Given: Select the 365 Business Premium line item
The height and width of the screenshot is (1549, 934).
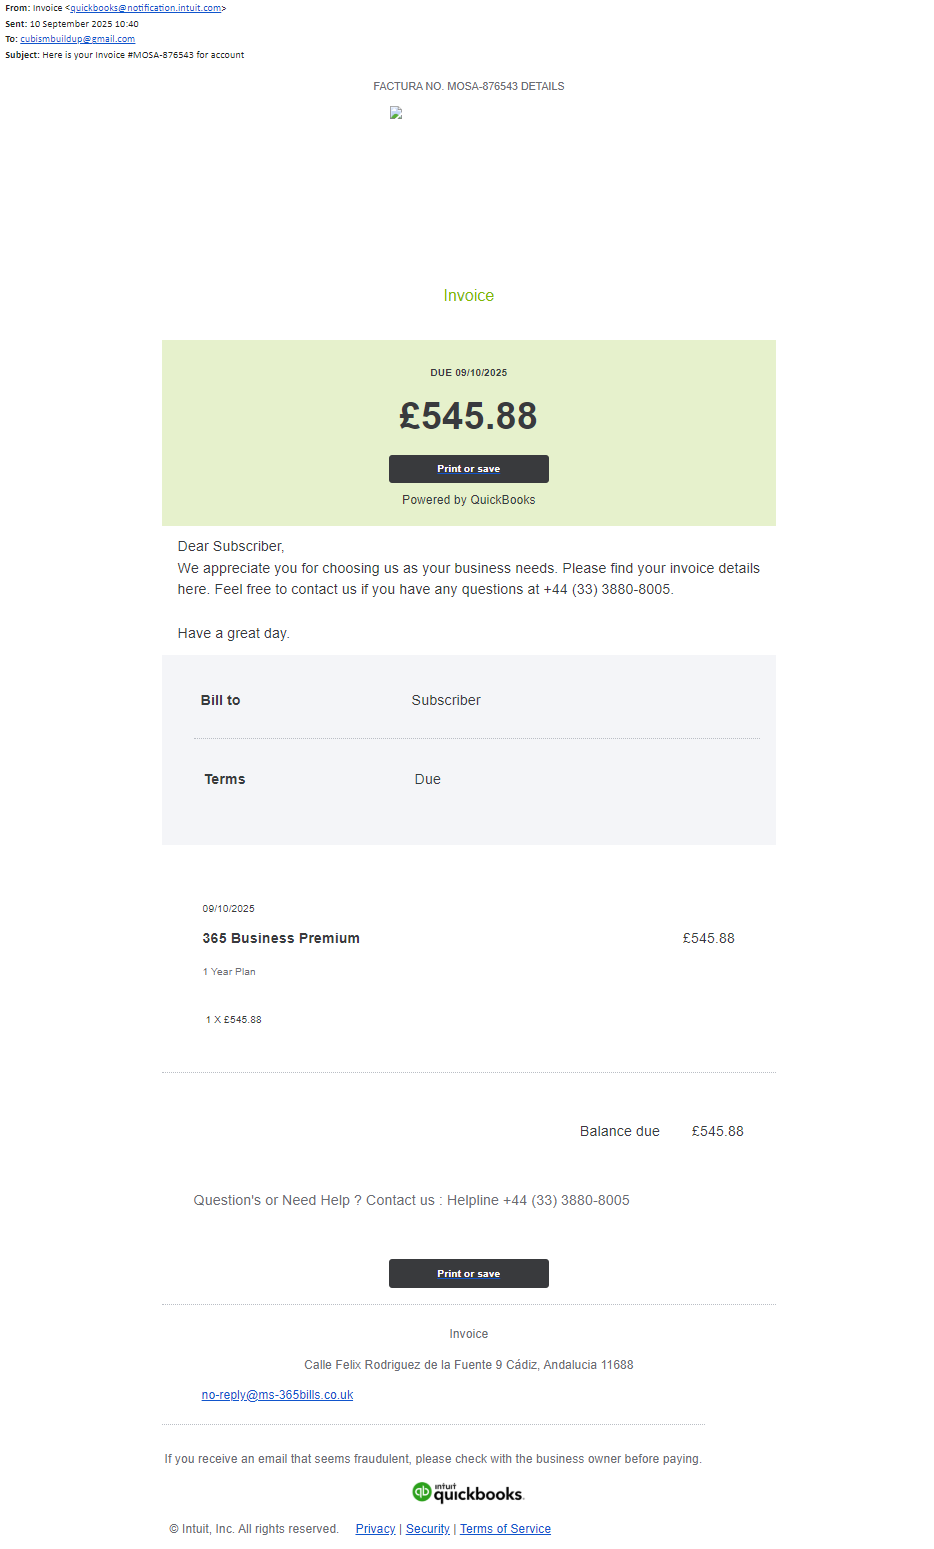Looking at the screenshot, I should coord(281,938).
